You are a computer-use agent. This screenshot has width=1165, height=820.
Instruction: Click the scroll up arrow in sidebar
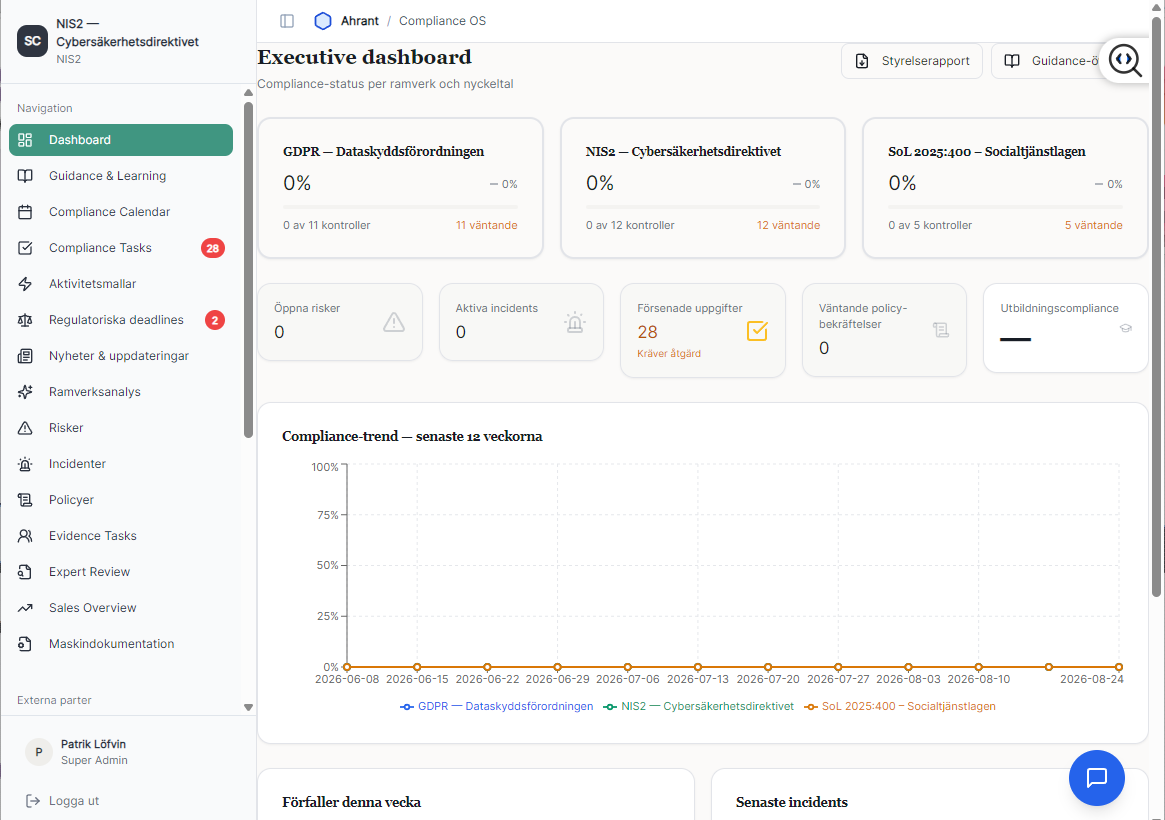click(248, 93)
